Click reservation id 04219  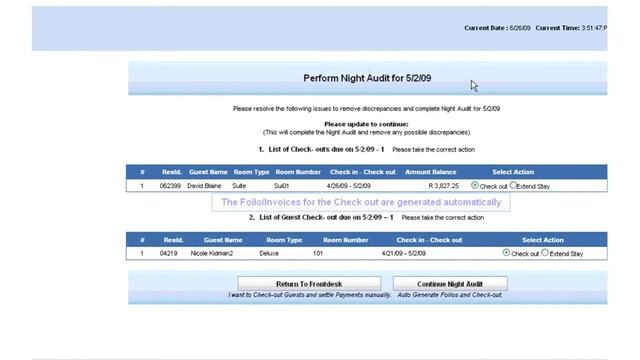[x=169, y=253]
